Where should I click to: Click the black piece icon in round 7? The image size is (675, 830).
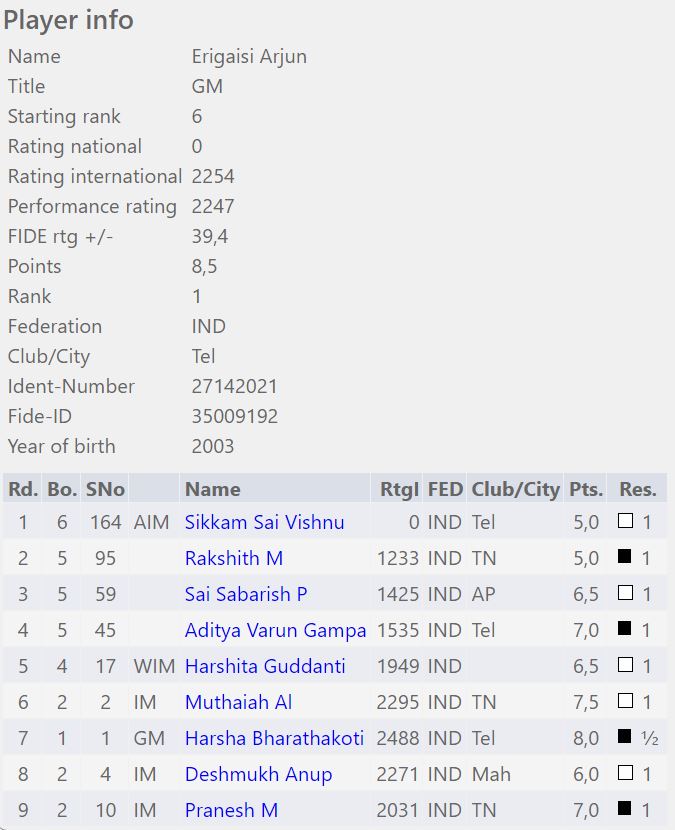[x=625, y=737]
